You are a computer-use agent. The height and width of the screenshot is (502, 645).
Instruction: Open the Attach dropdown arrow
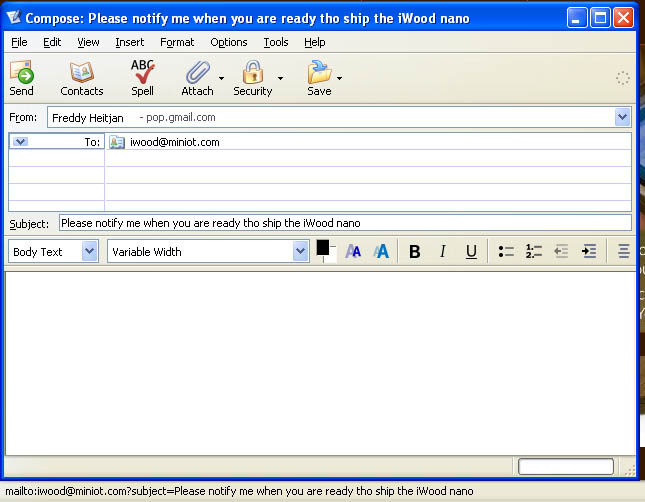tap(221, 78)
